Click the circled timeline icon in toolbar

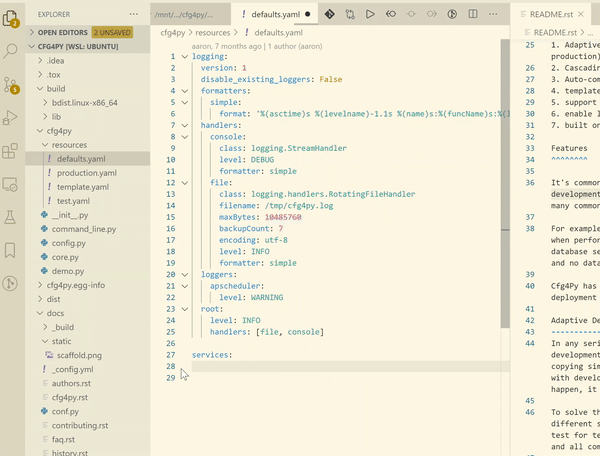coord(452,14)
